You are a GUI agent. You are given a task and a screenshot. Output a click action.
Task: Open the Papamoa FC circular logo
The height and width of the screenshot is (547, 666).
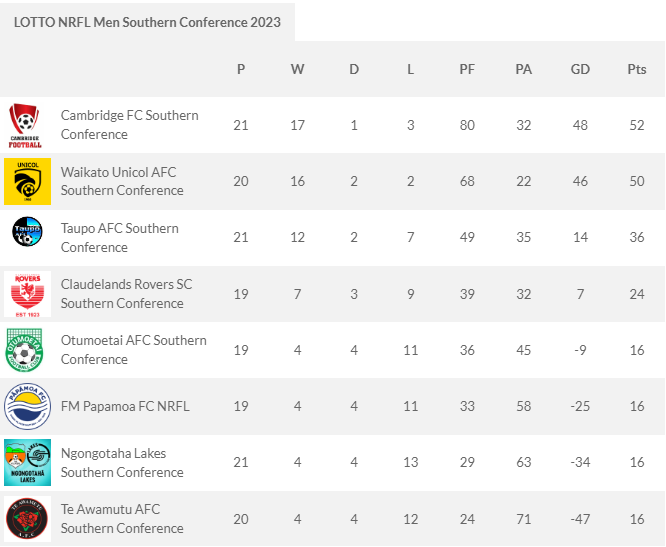28,406
